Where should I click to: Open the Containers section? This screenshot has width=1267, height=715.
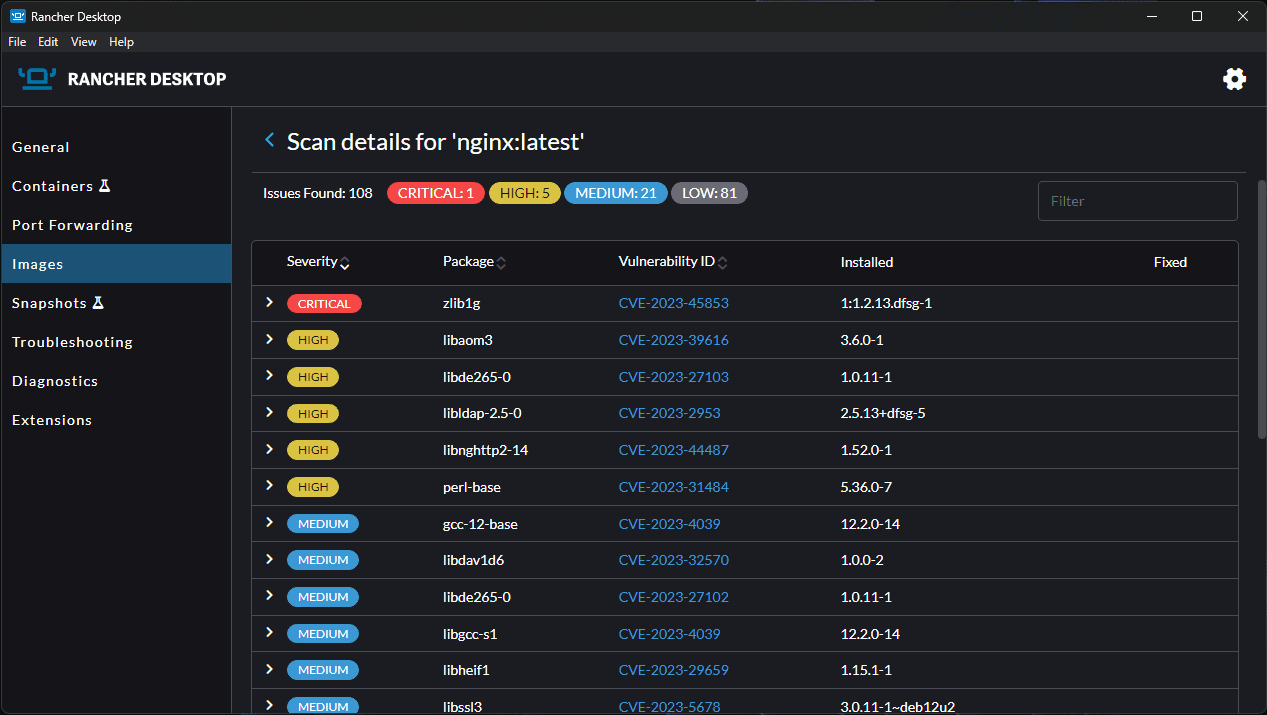click(116, 186)
